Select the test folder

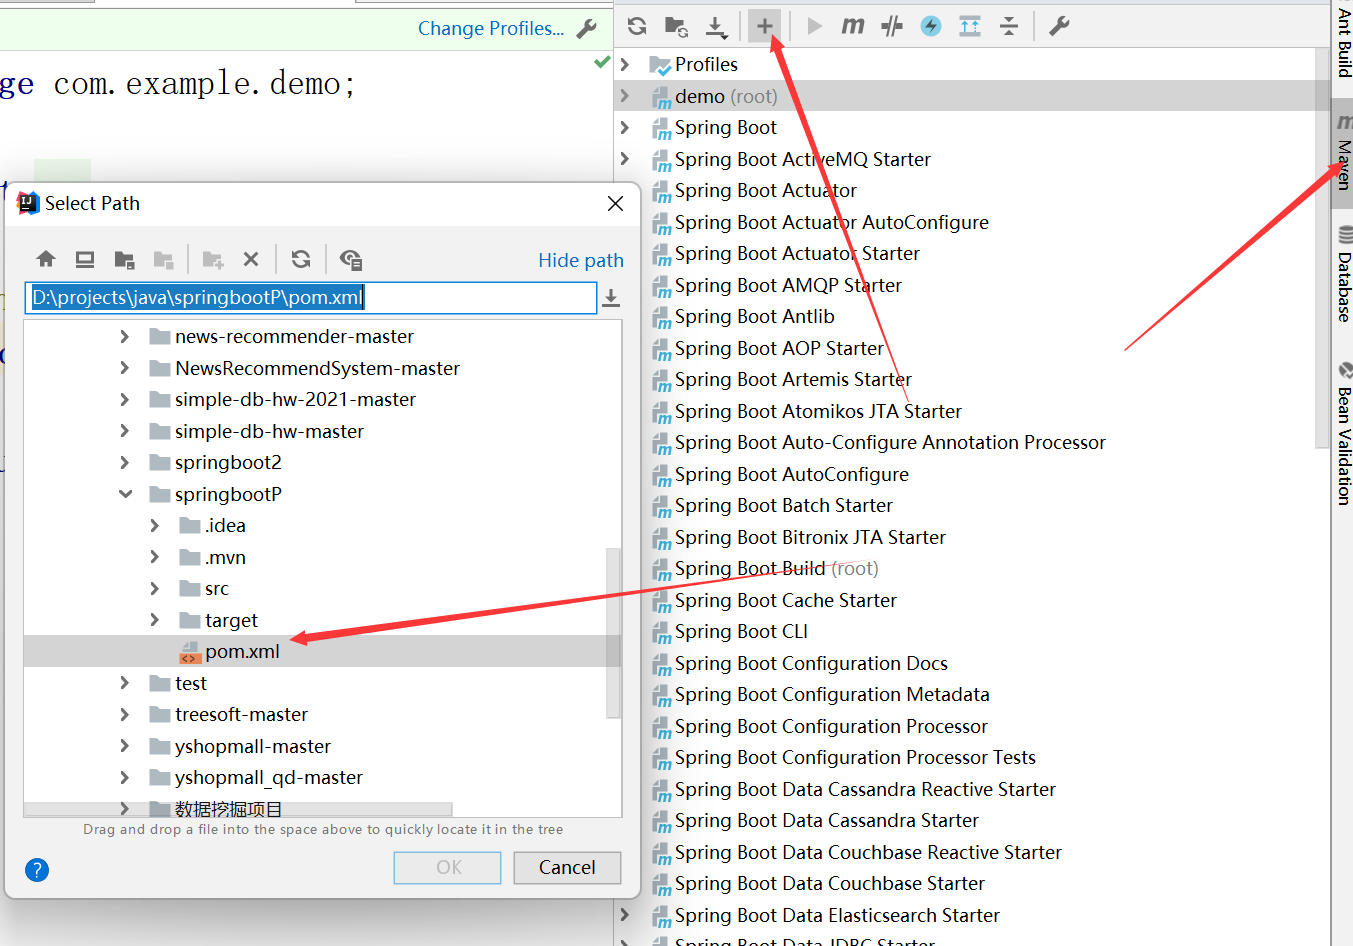(x=190, y=683)
